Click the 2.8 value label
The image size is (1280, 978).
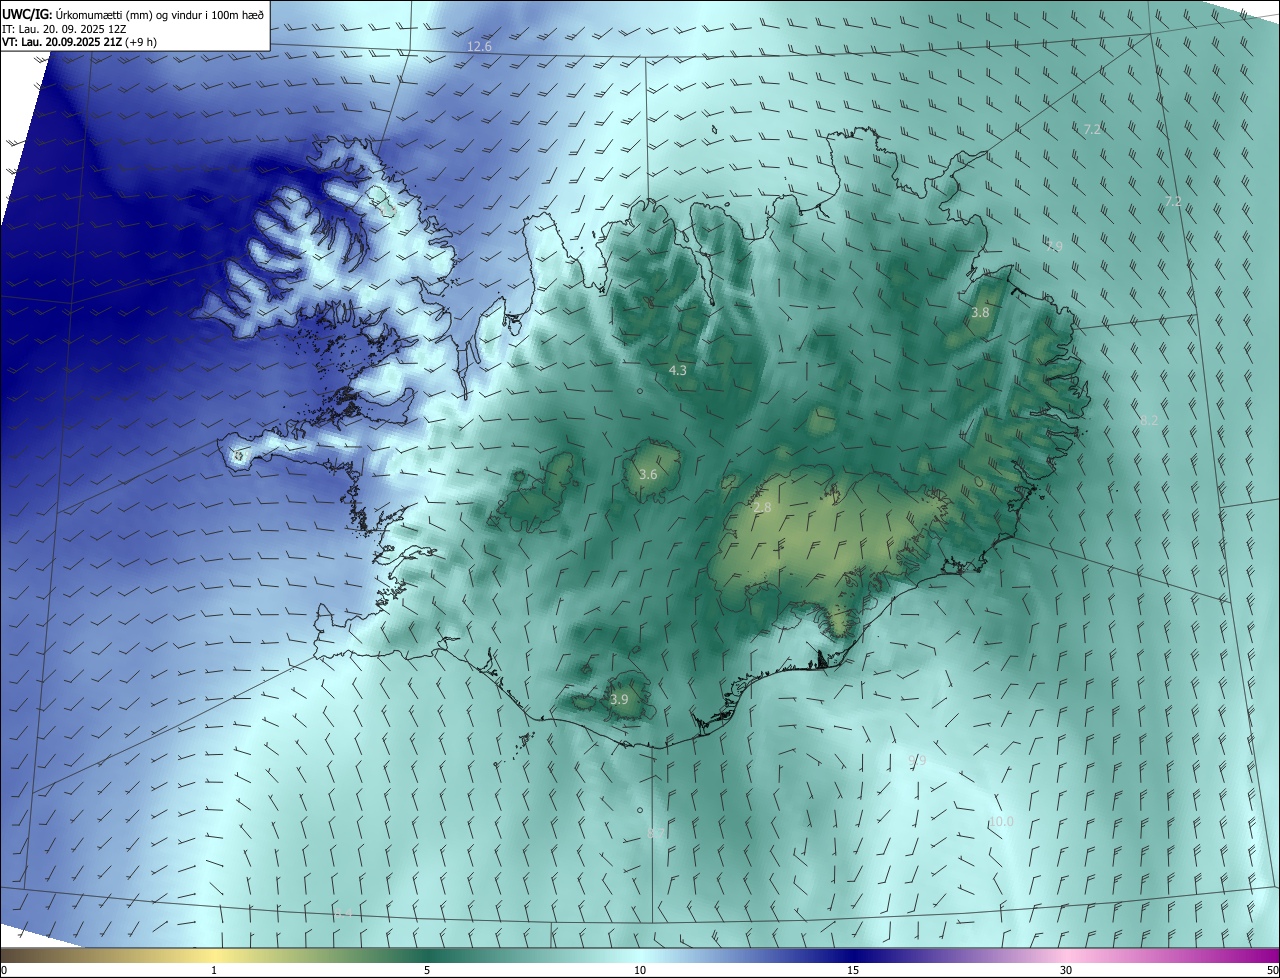click(x=762, y=508)
